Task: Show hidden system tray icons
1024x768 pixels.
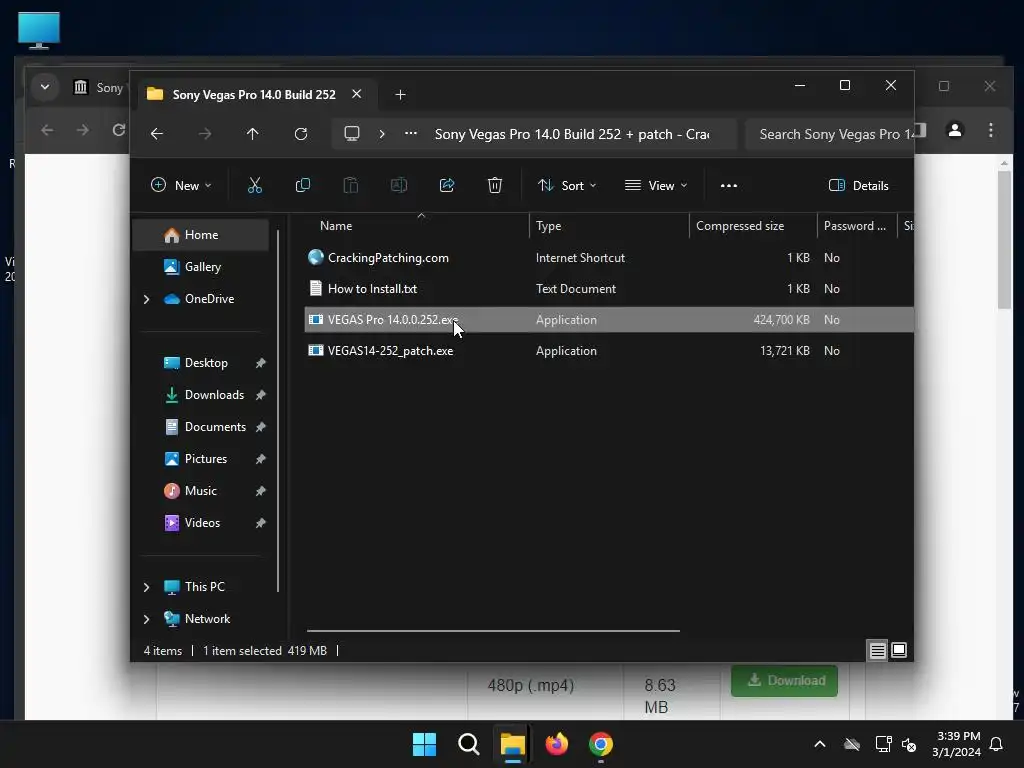Action: (820, 744)
